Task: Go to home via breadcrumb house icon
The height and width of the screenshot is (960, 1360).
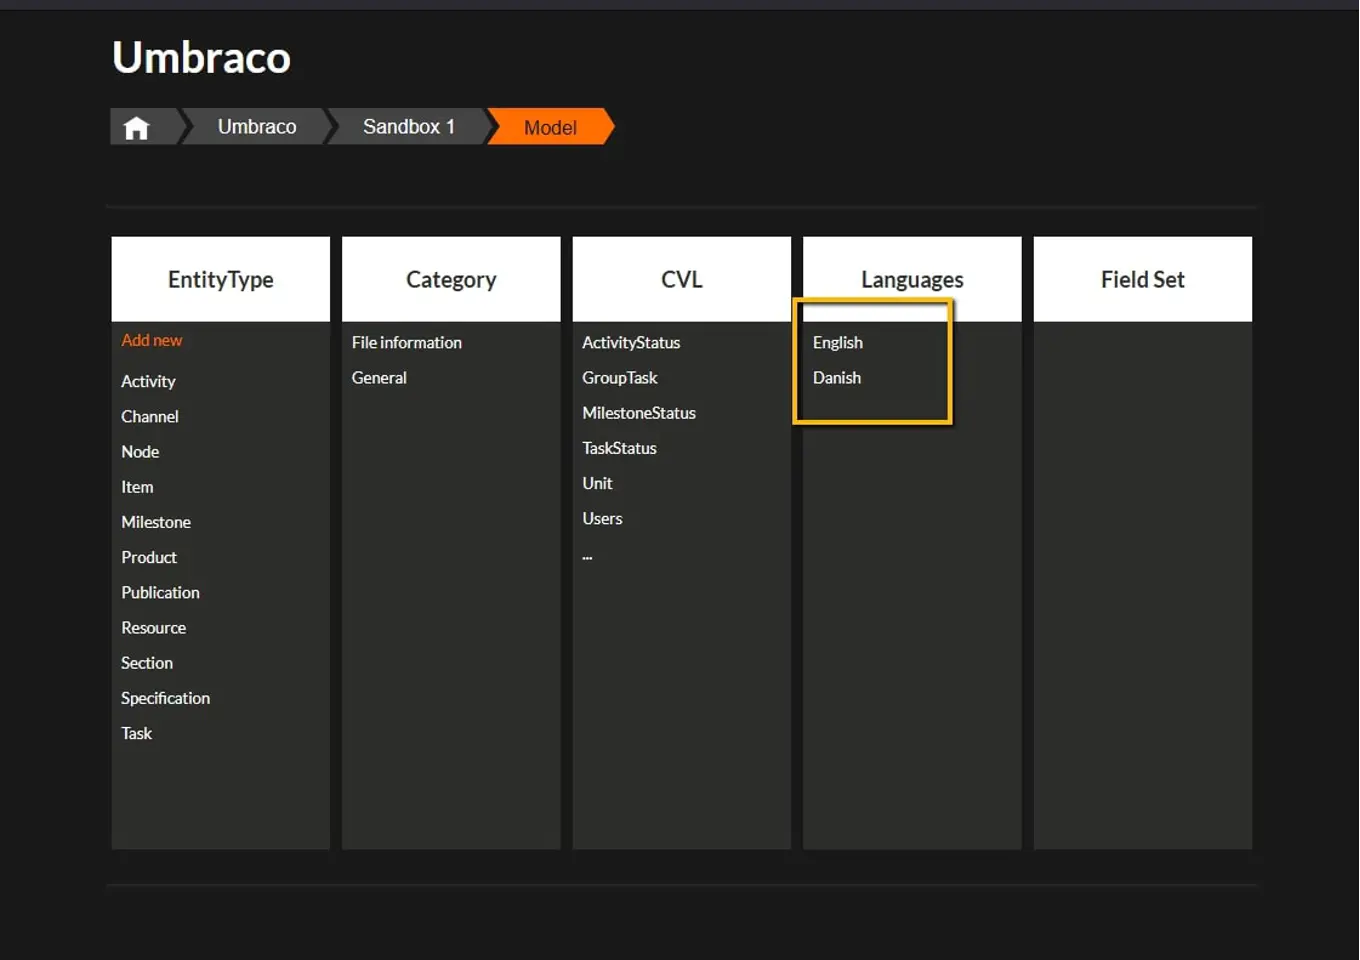Action: pyautogui.click(x=137, y=127)
